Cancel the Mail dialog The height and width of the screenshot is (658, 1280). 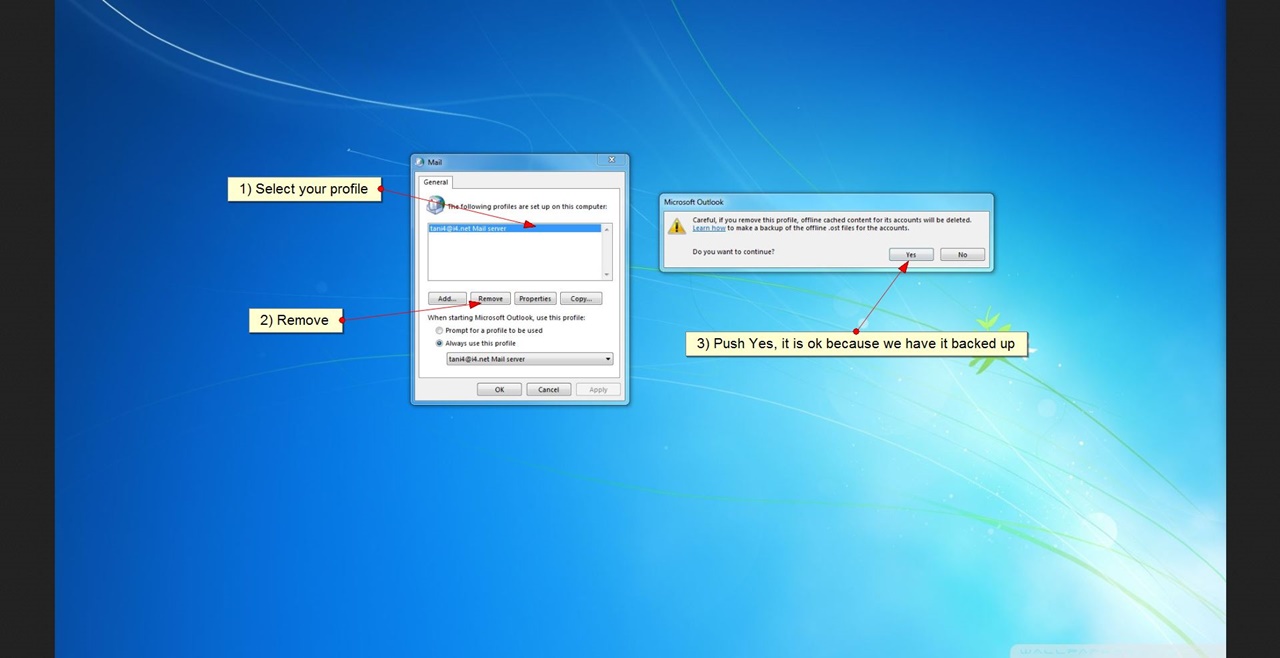(x=549, y=390)
